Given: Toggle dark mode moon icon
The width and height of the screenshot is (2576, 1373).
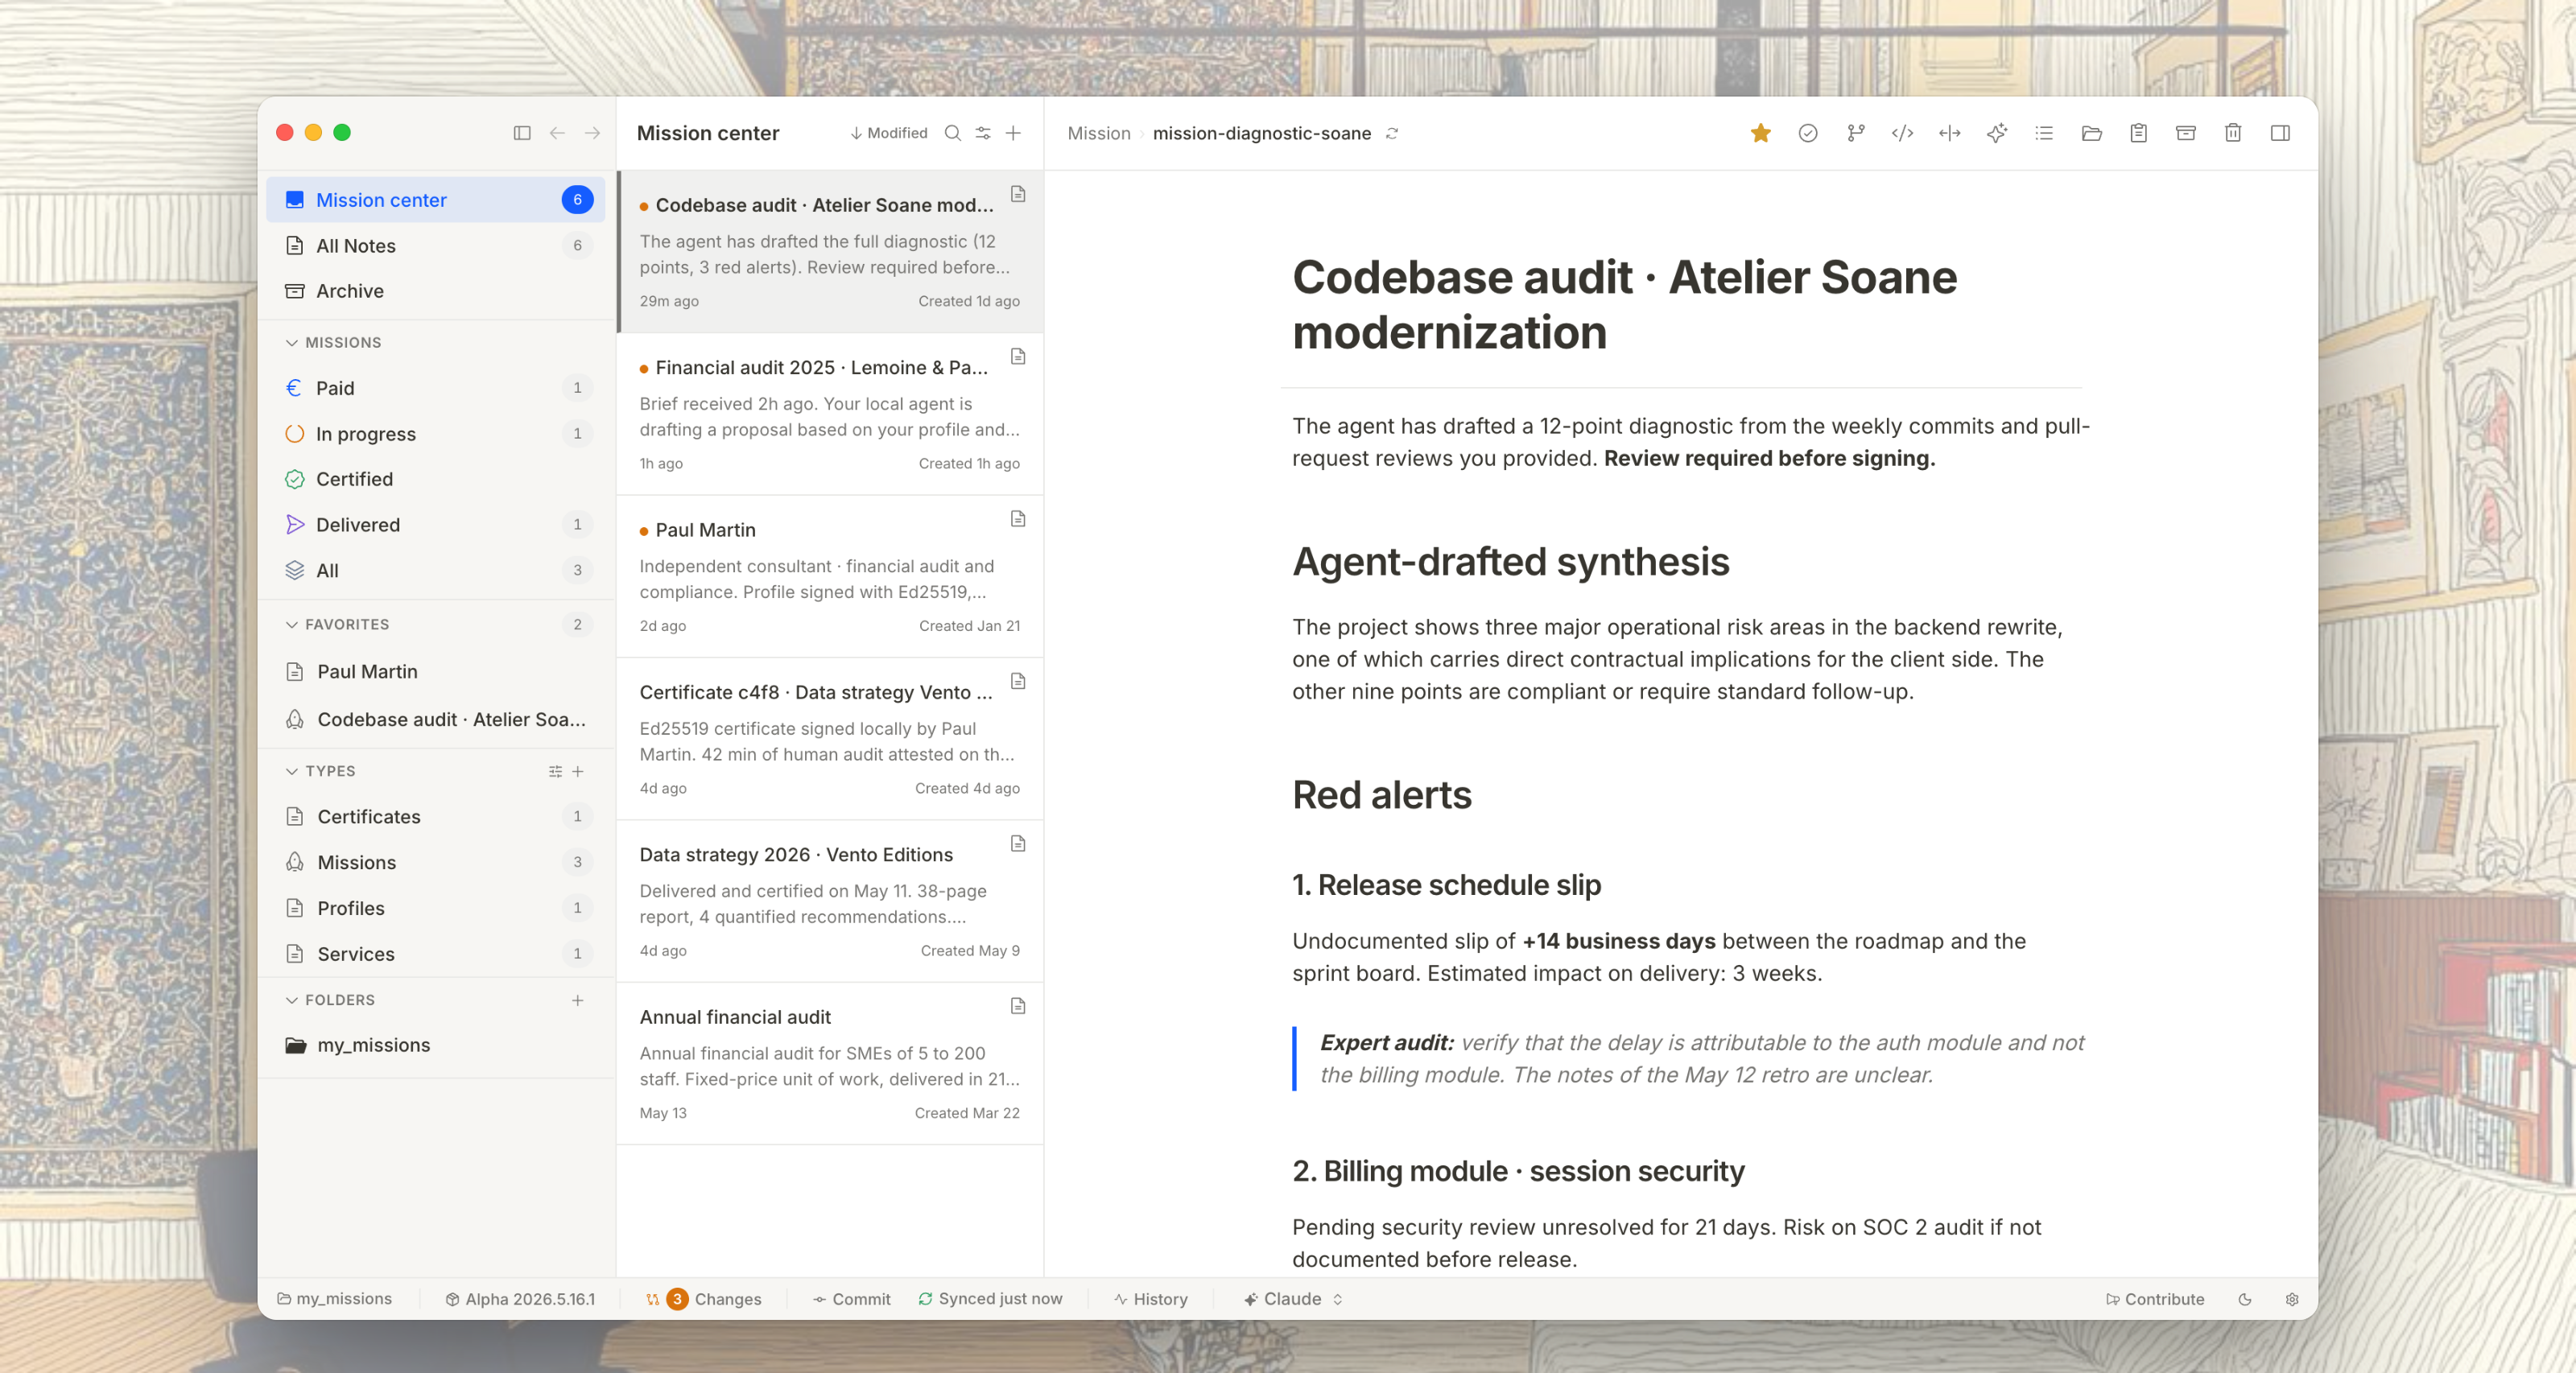Looking at the screenshot, I should click(x=2245, y=1299).
